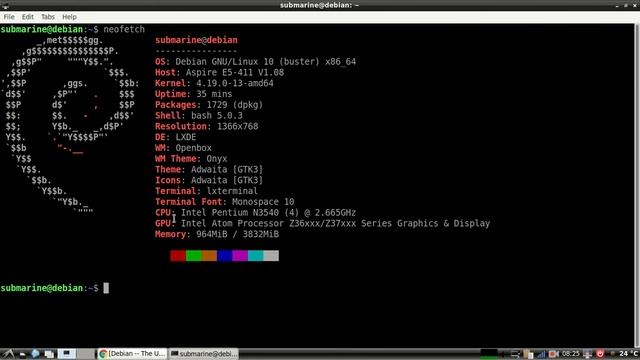Viewport: 640px width, 360px height.
Task: Open the File menu
Action: point(9,17)
